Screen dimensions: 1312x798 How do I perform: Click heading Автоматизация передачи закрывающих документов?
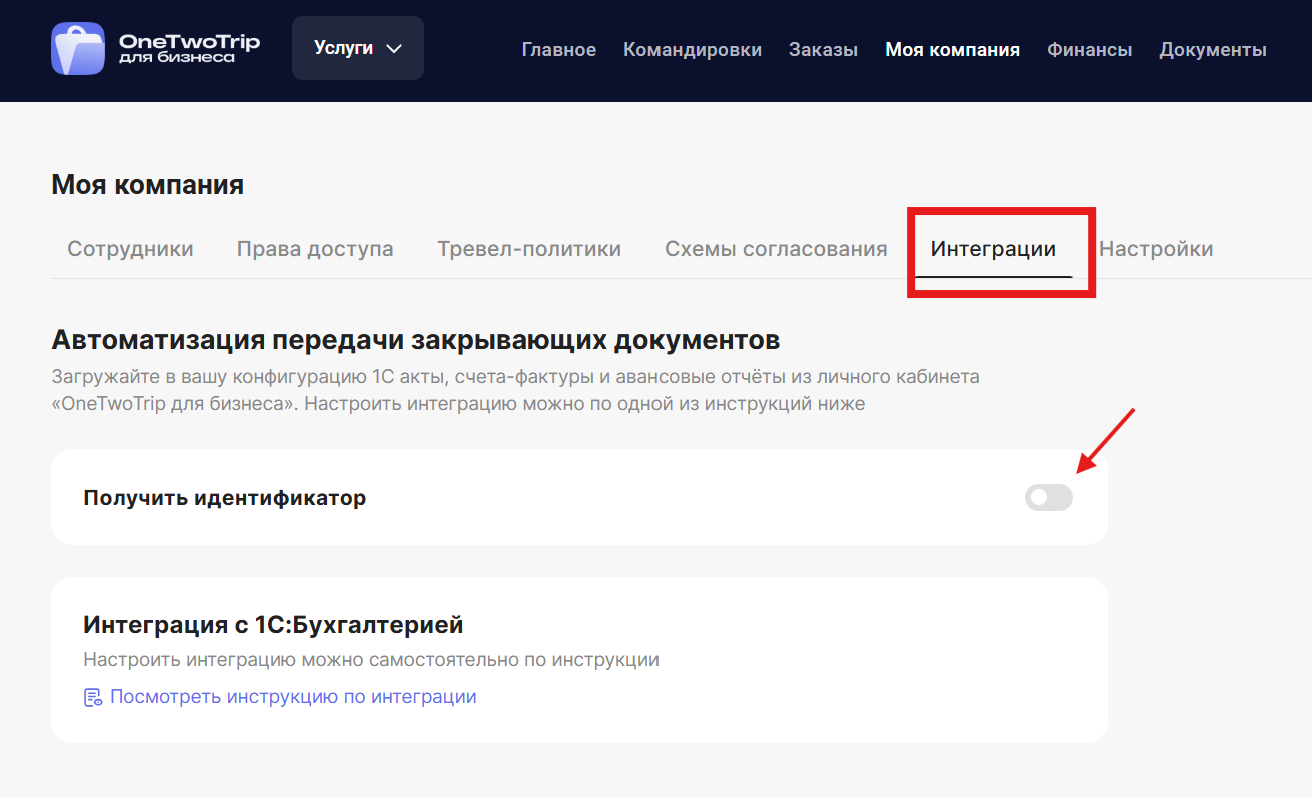click(415, 340)
